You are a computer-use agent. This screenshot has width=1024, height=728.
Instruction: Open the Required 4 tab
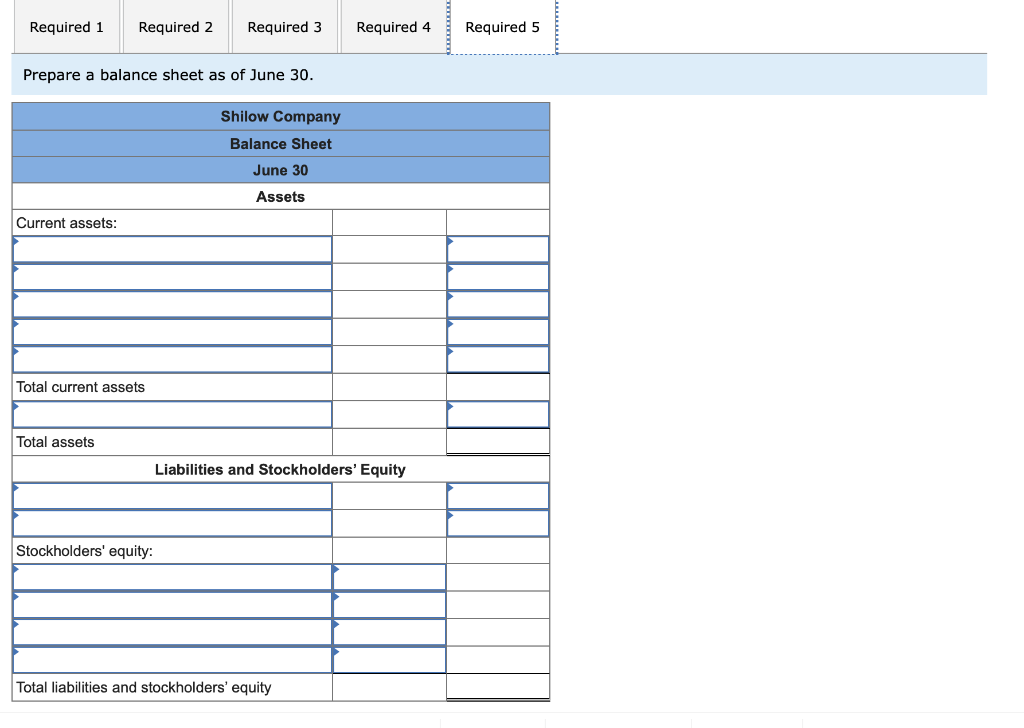coord(393,27)
